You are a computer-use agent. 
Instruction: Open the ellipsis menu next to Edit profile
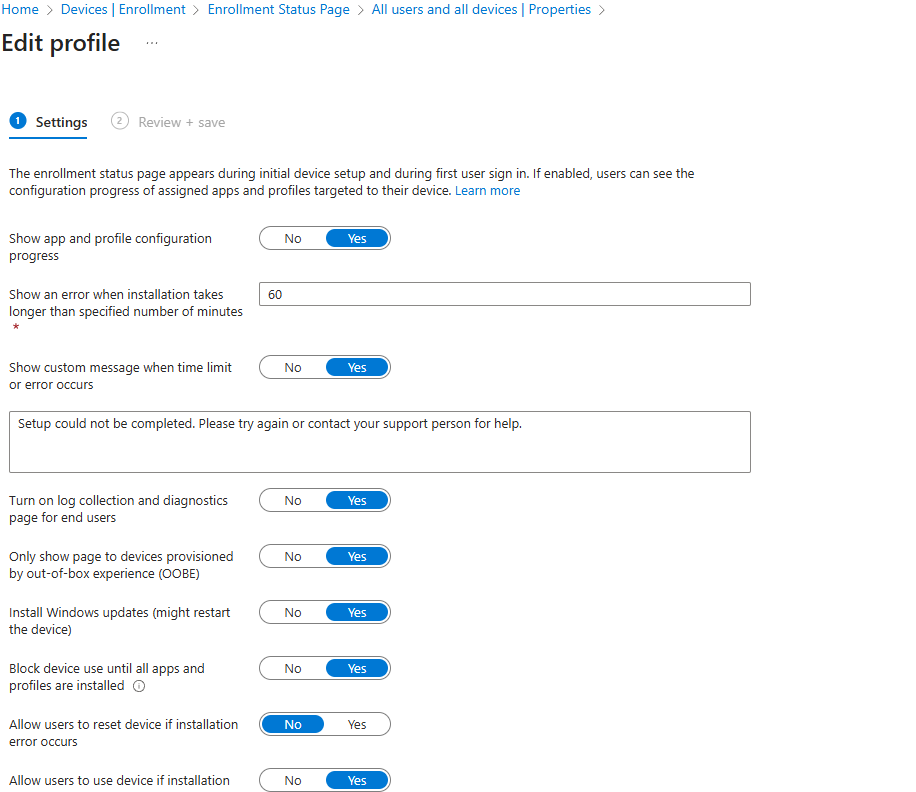pyautogui.click(x=152, y=44)
